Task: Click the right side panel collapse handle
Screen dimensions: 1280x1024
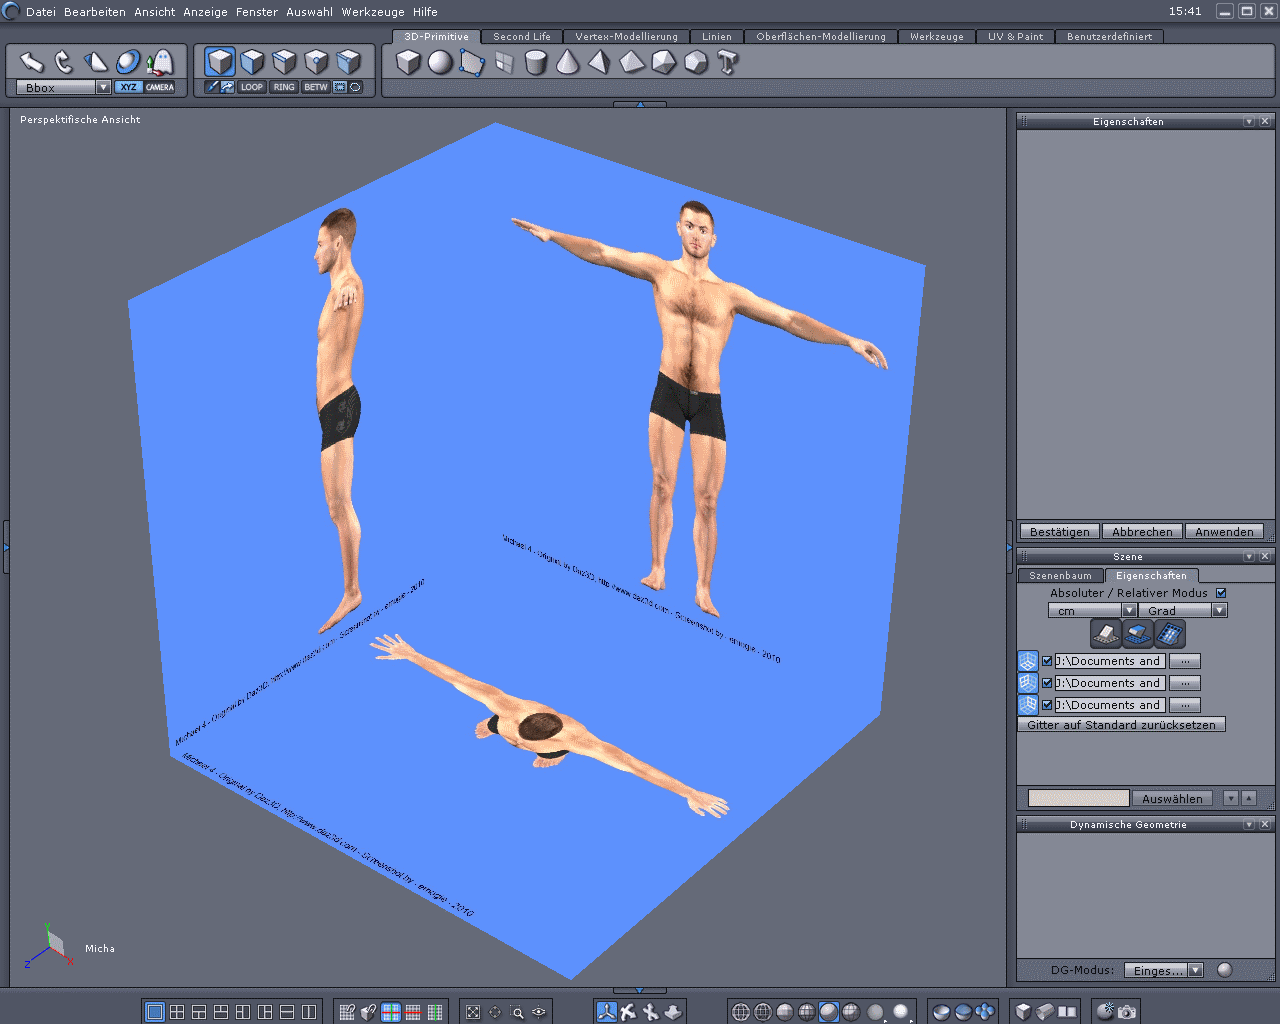Action: point(1009,548)
